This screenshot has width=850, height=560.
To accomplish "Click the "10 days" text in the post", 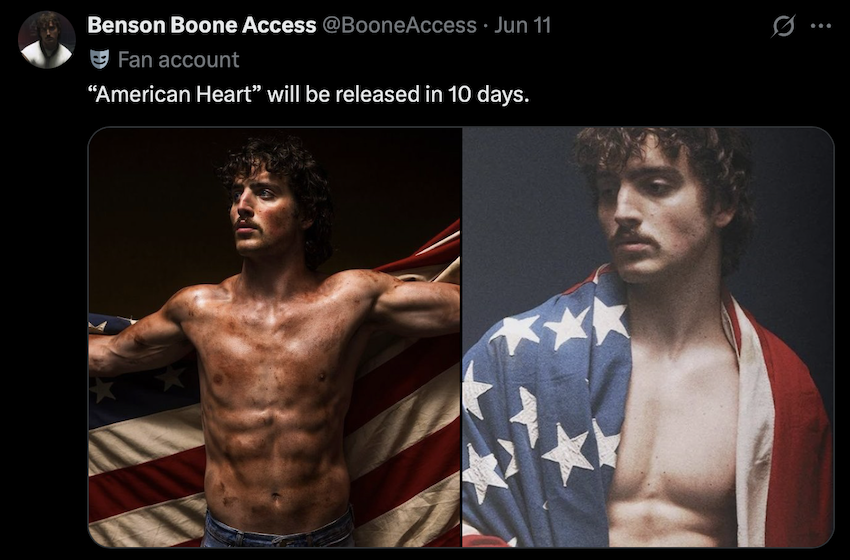I will 488,95.
